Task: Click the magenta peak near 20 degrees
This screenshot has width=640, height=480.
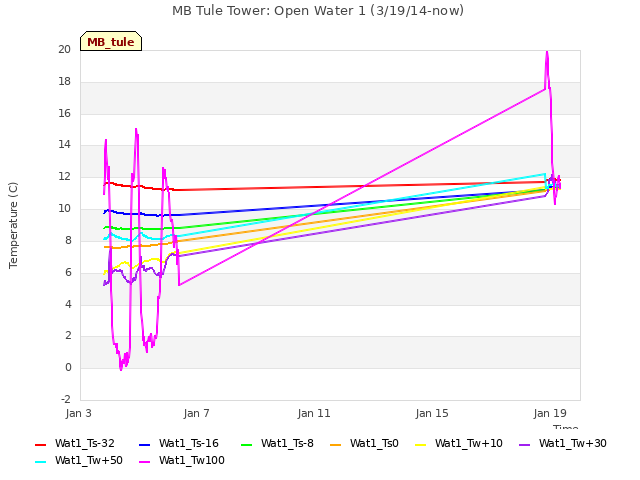Action: 547,52
